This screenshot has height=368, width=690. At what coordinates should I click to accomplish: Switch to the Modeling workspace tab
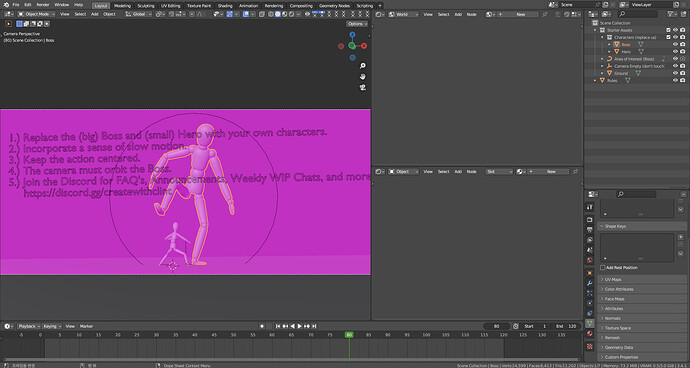coord(122,6)
